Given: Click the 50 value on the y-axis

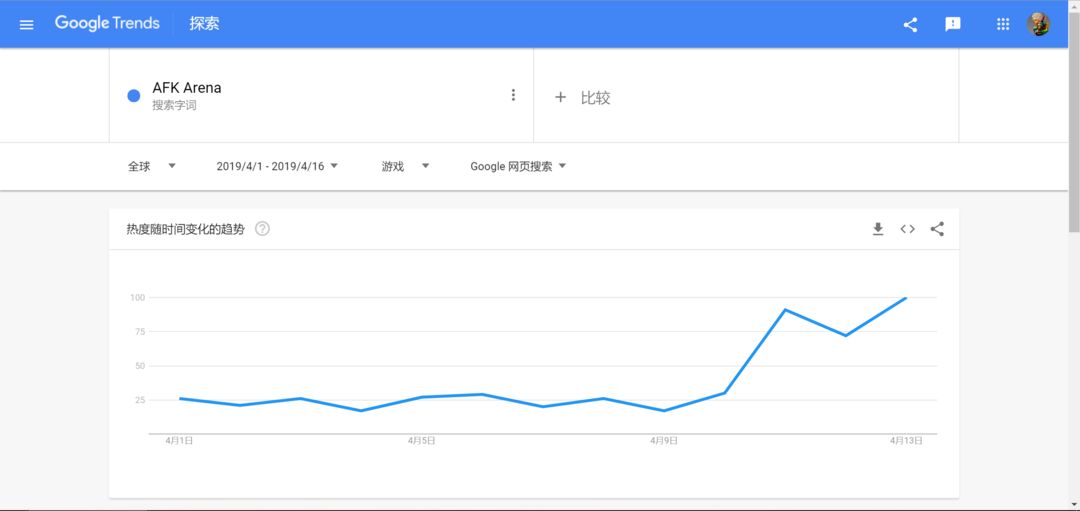Looking at the screenshot, I should (x=140, y=366).
